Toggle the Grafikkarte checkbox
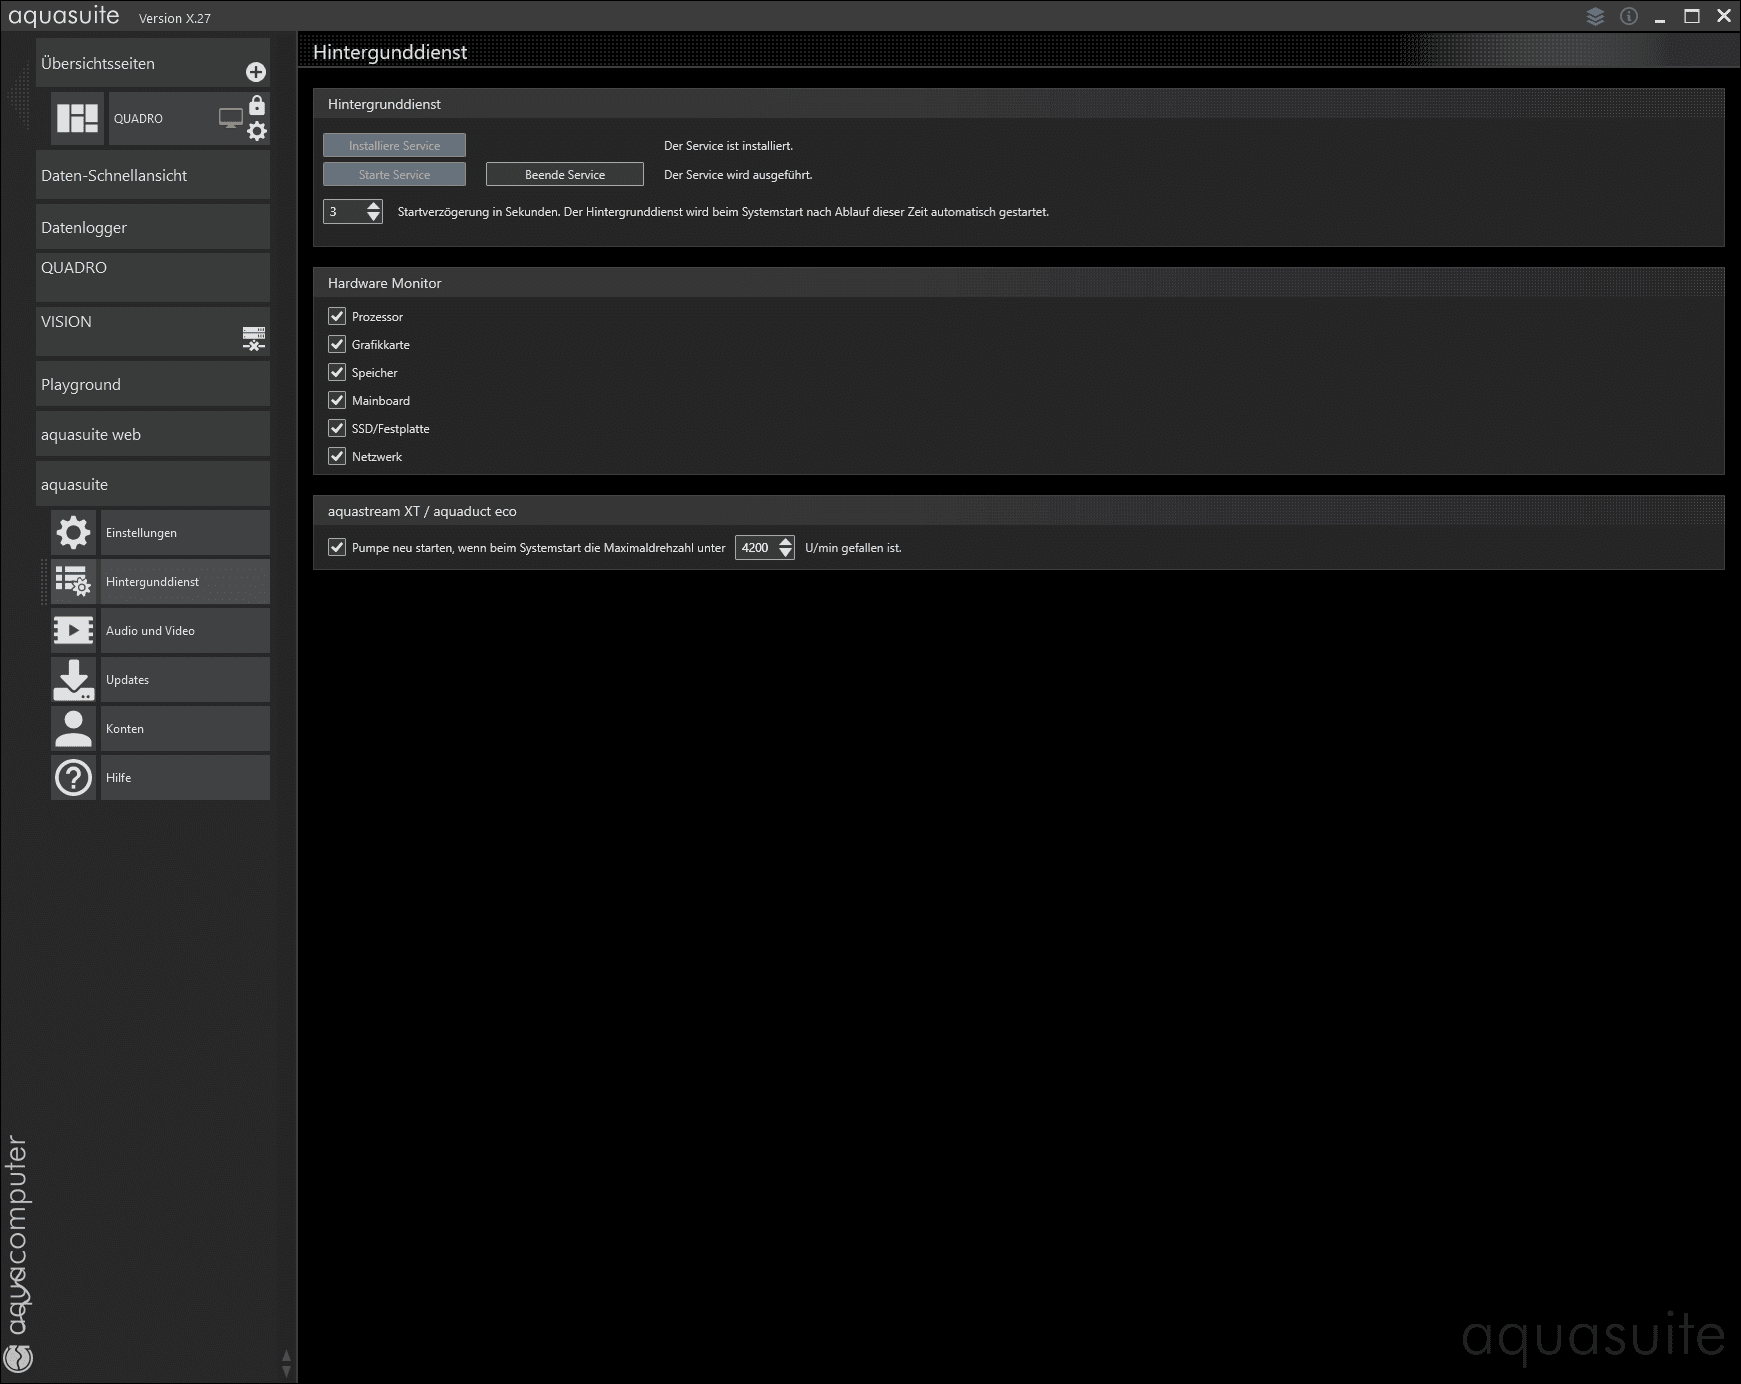The width and height of the screenshot is (1741, 1384). (x=337, y=344)
